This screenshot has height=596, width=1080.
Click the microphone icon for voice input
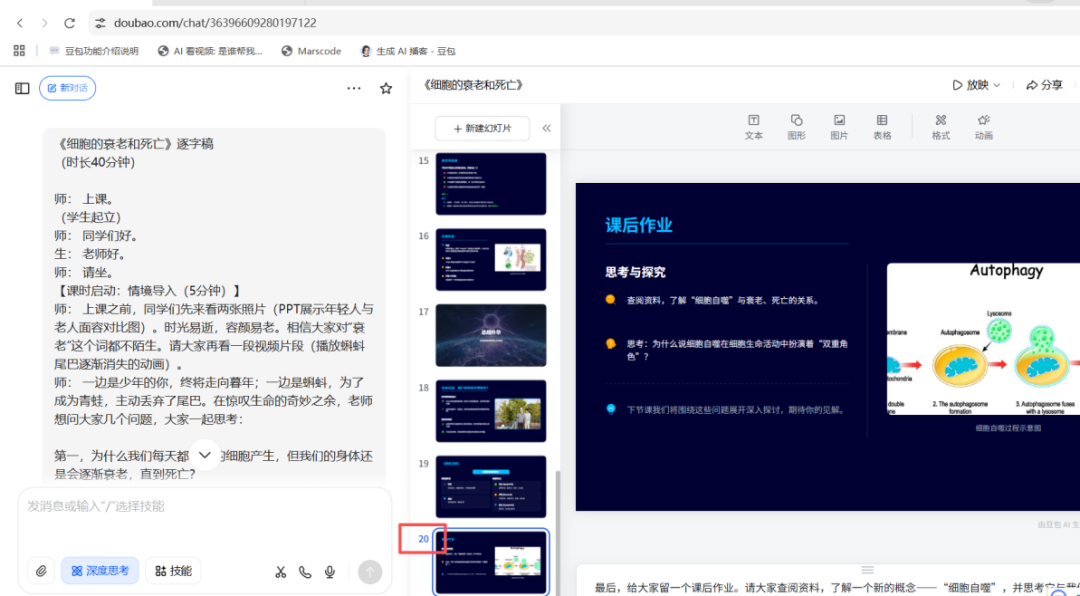tap(329, 571)
